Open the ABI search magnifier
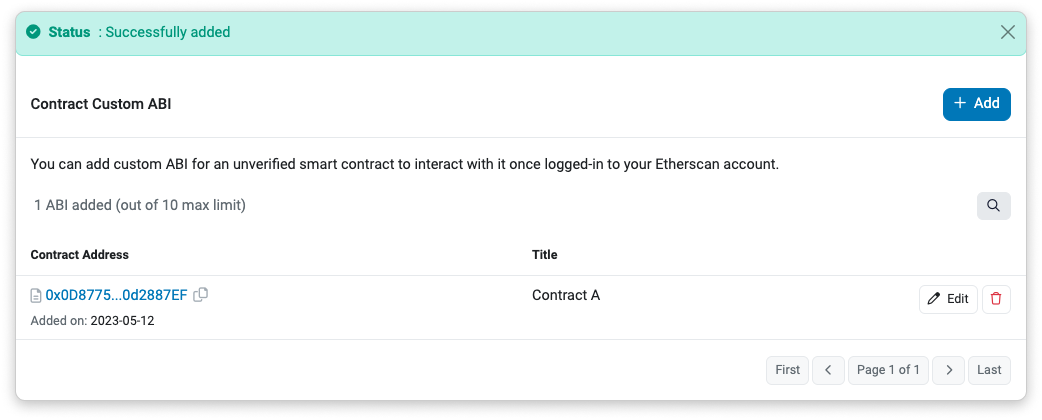The height and width of the screenshot is (420, 1042). [x=993, y=205]
